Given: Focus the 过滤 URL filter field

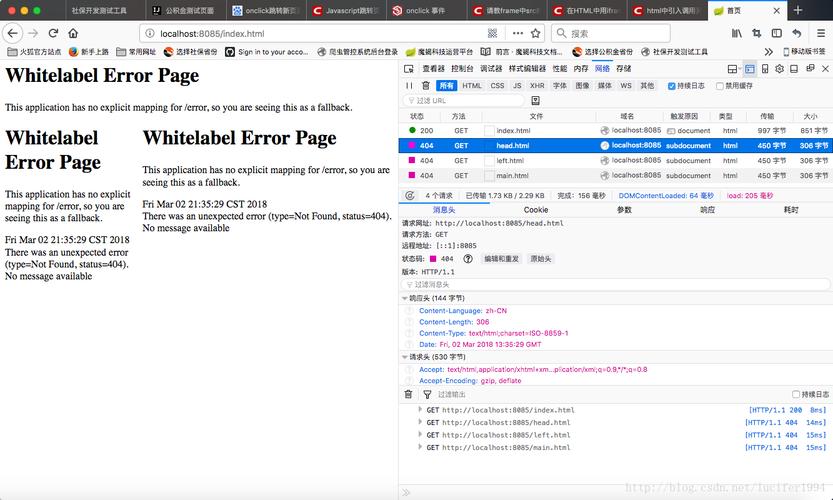Looking at the screenshot, I should pos(463,100).
